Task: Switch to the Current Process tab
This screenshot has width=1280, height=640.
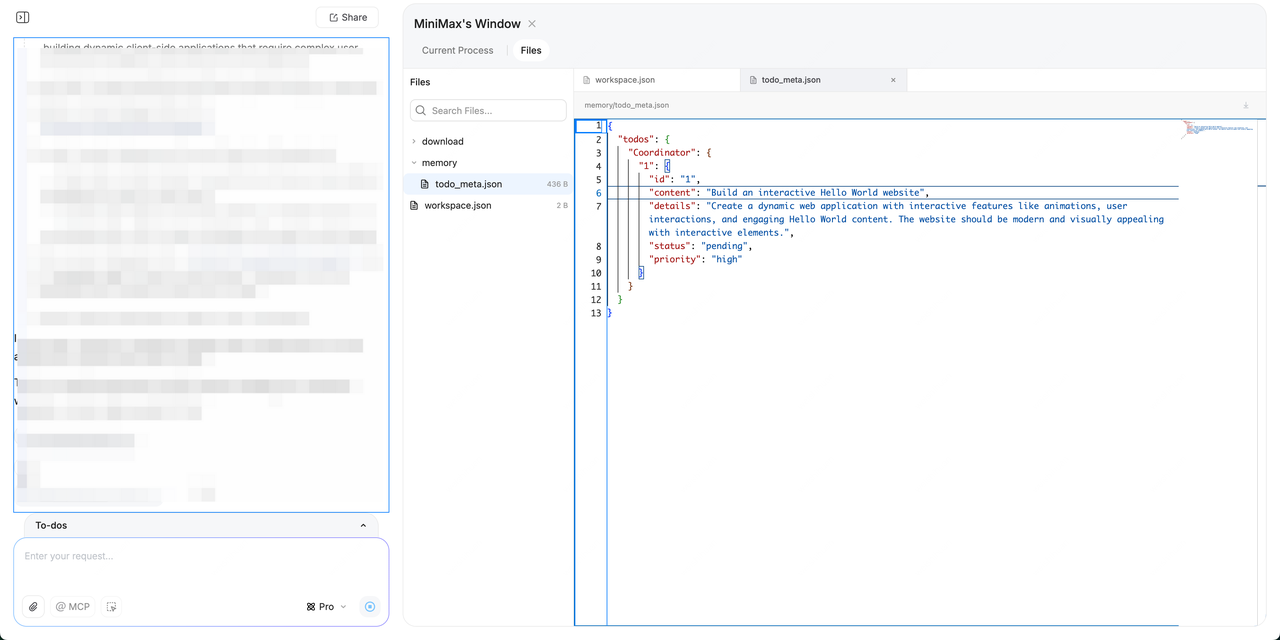Action: coord(457,50)
